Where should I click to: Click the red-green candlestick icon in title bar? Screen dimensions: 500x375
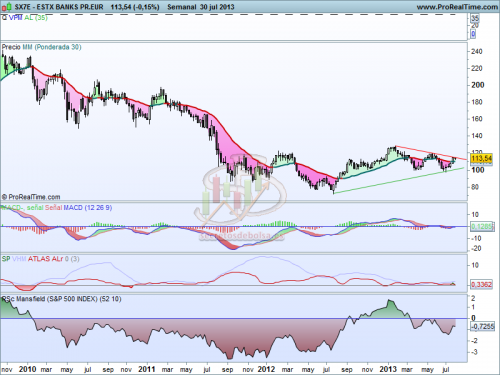[x=7, y=7]
